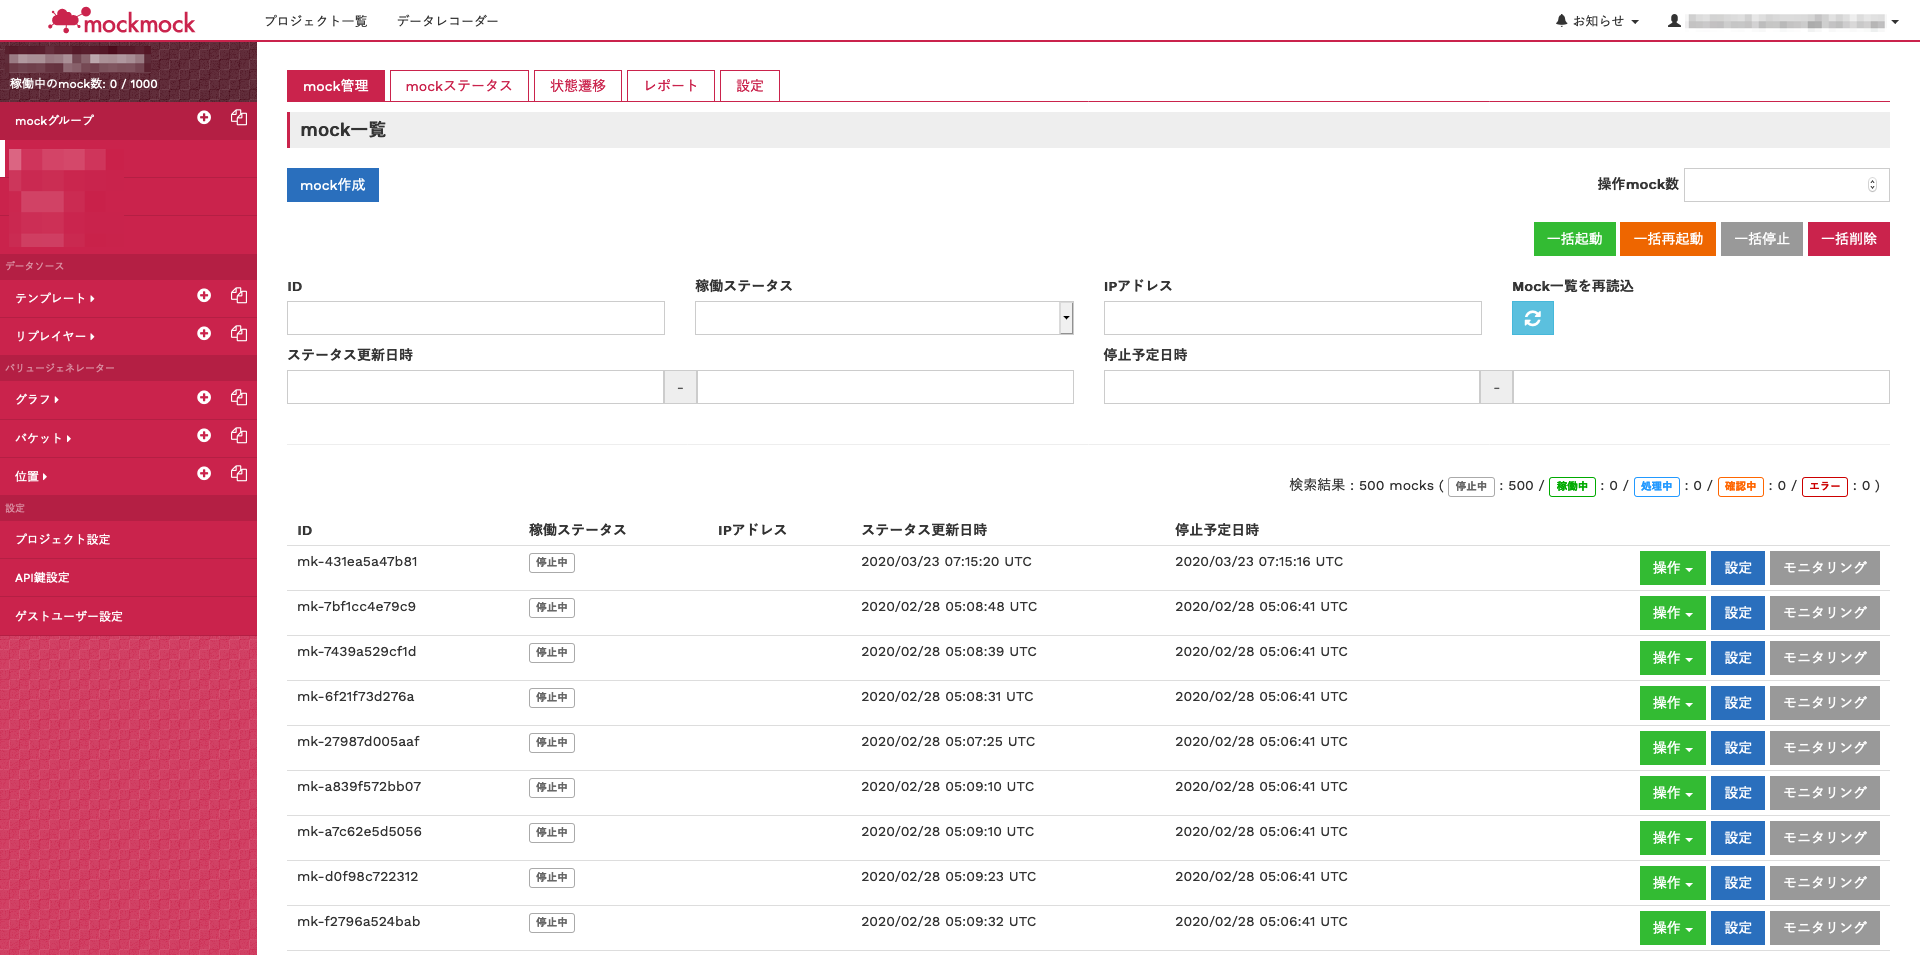Click the copy icon next to mockグループ

pyautogui.click(x=238, y=118)
